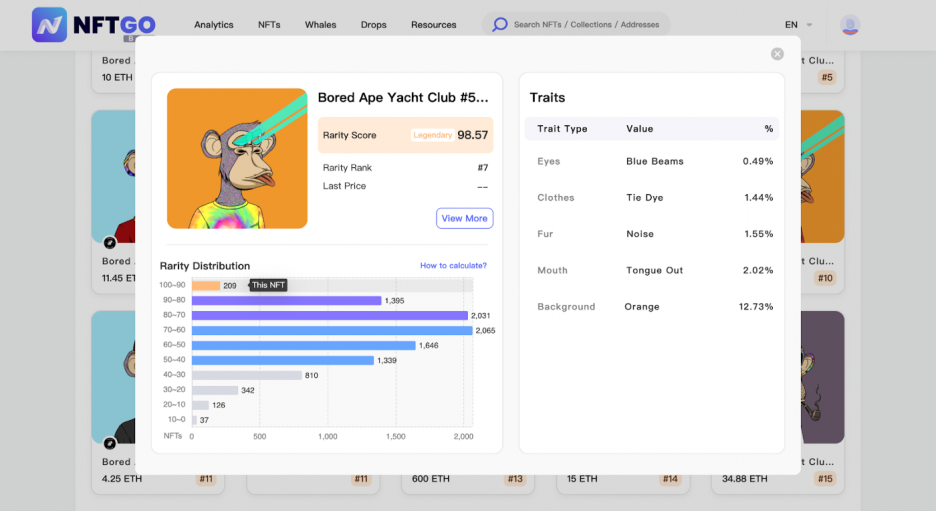Click the Noise fur trait
This screenshot has width=936, height=511.
tap(640, 234)
